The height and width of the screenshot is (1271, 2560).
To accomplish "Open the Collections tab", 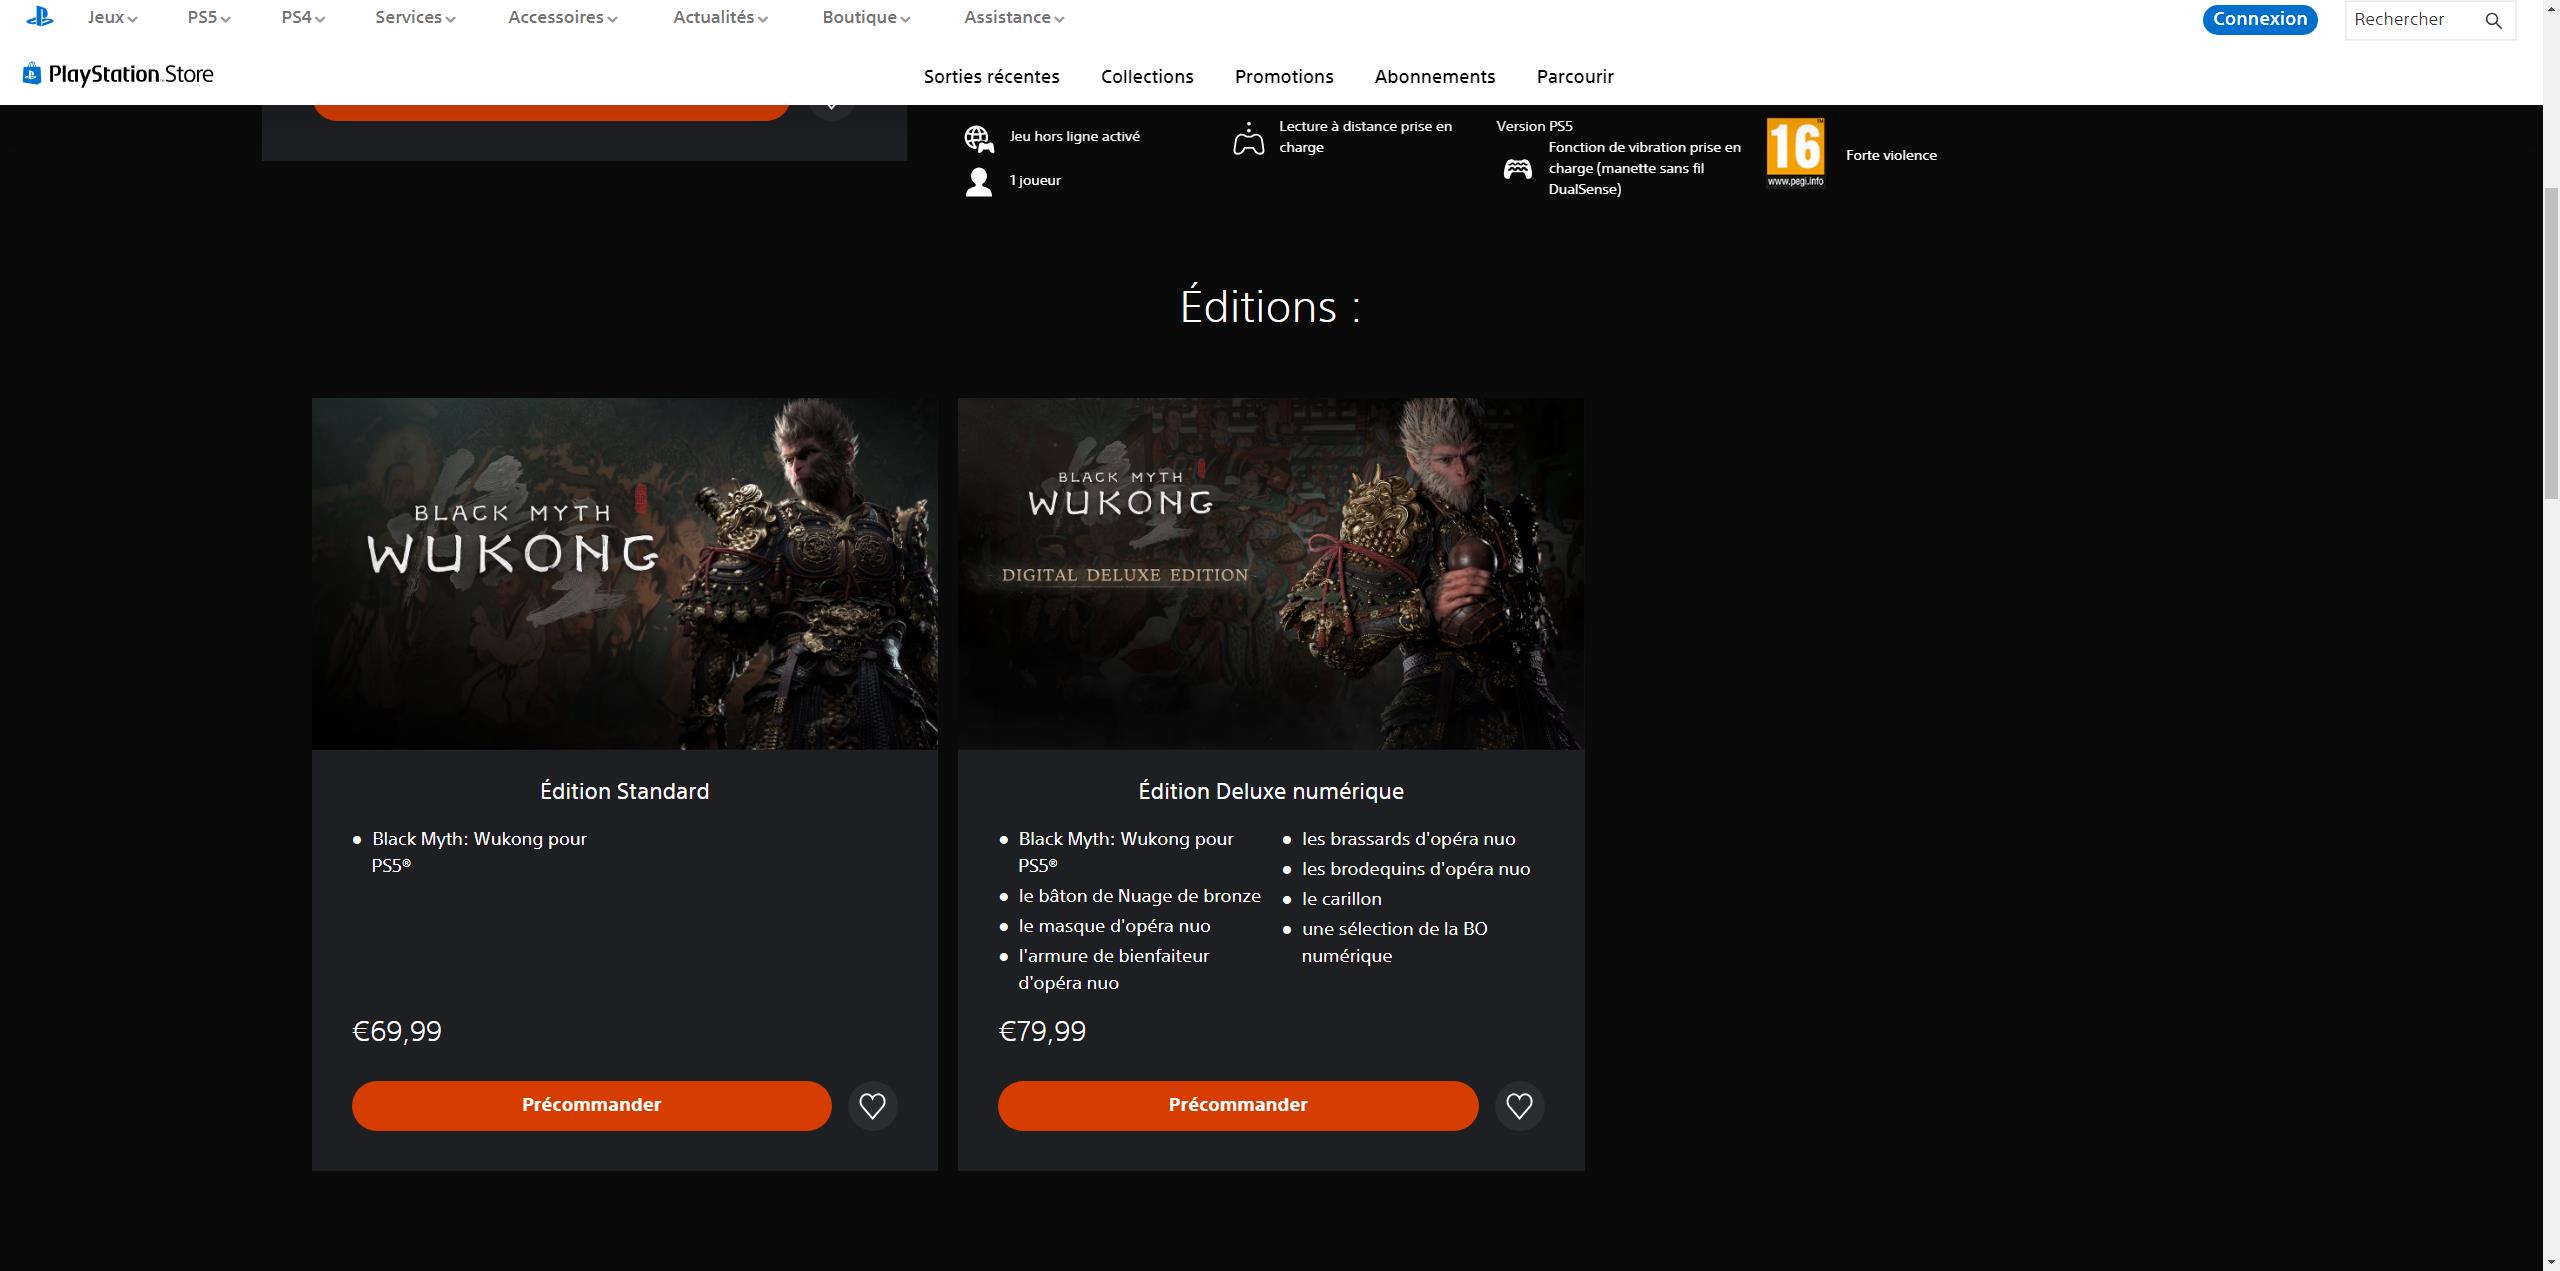I will pos(1146,77).
